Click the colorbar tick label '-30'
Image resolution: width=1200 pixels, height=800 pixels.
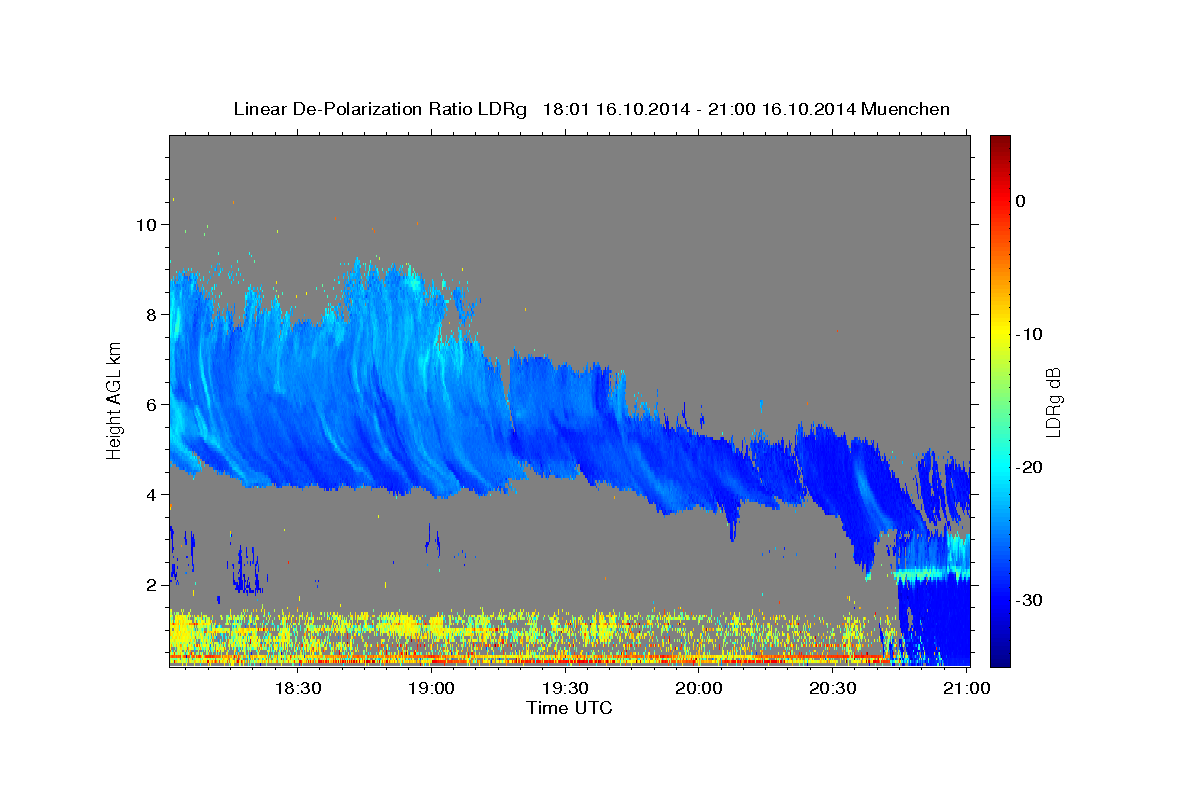point(1029,600)
